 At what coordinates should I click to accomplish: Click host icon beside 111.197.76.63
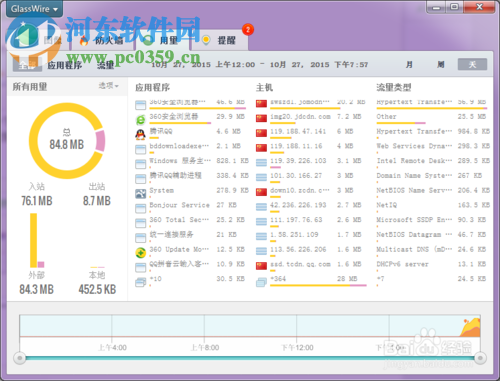tap(261, 222)
